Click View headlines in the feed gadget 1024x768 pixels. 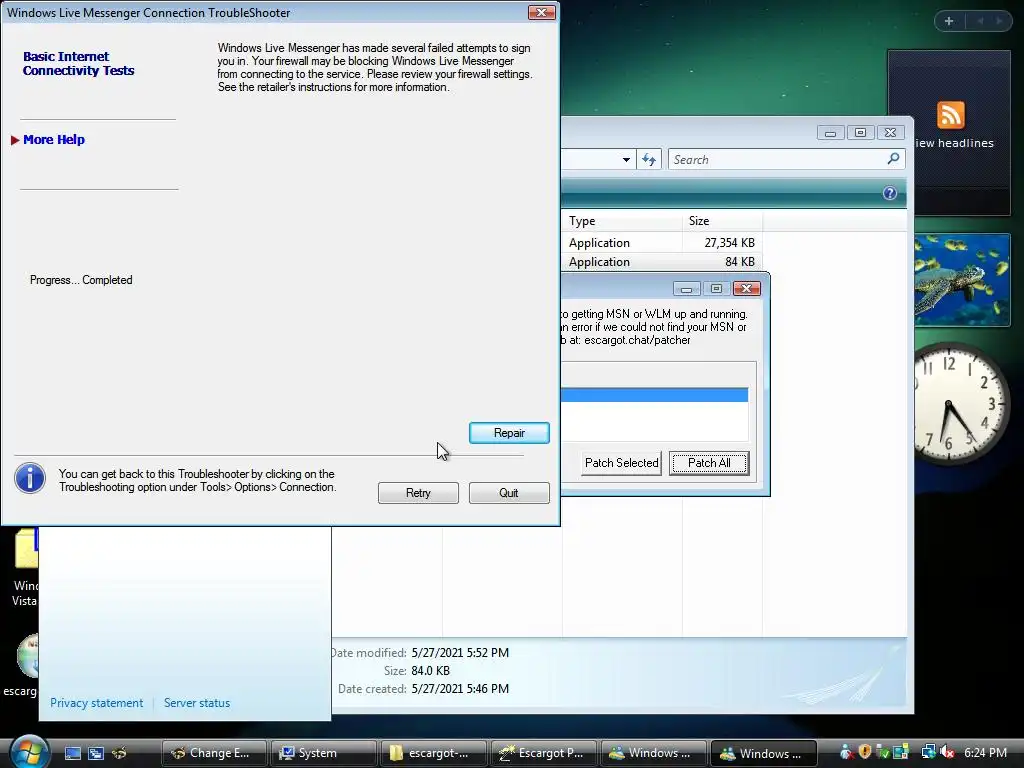point(954,143)
